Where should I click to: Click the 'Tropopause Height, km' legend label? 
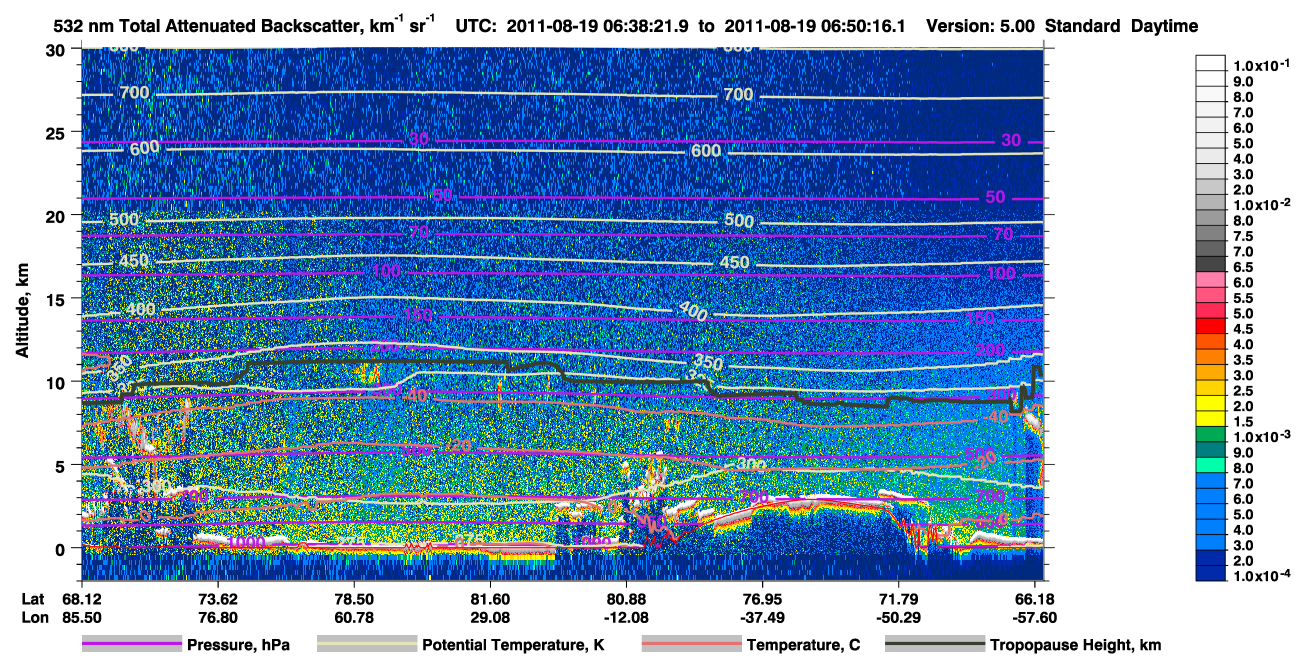tap(1076, 646)
